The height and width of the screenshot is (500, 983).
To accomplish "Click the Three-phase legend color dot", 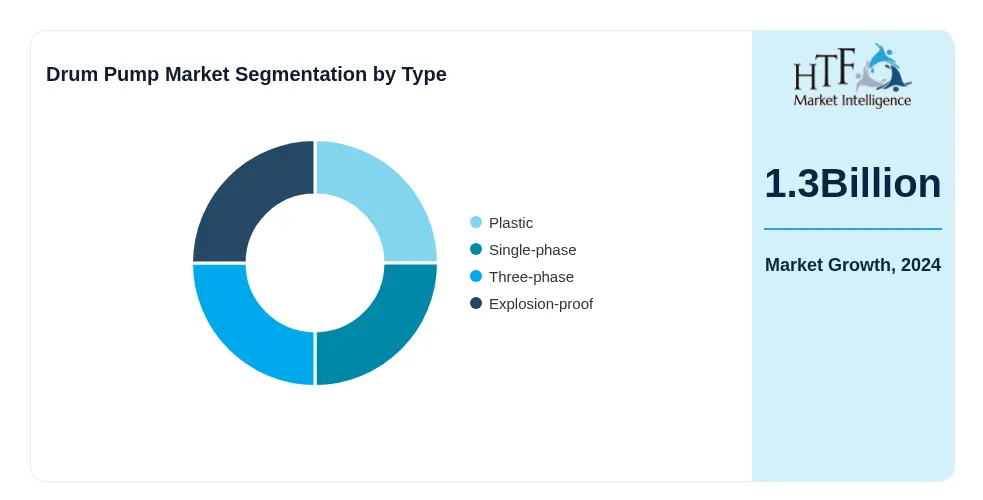I will (476, 276).
